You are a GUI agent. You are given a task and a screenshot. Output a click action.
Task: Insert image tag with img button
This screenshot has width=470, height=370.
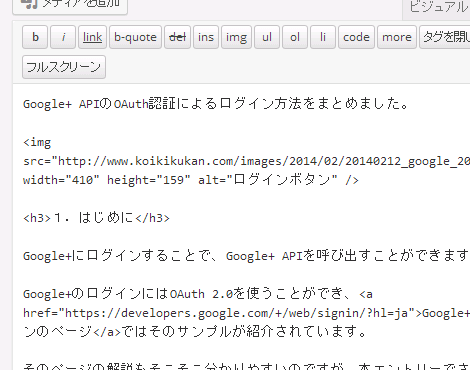[x=236, y=37]
